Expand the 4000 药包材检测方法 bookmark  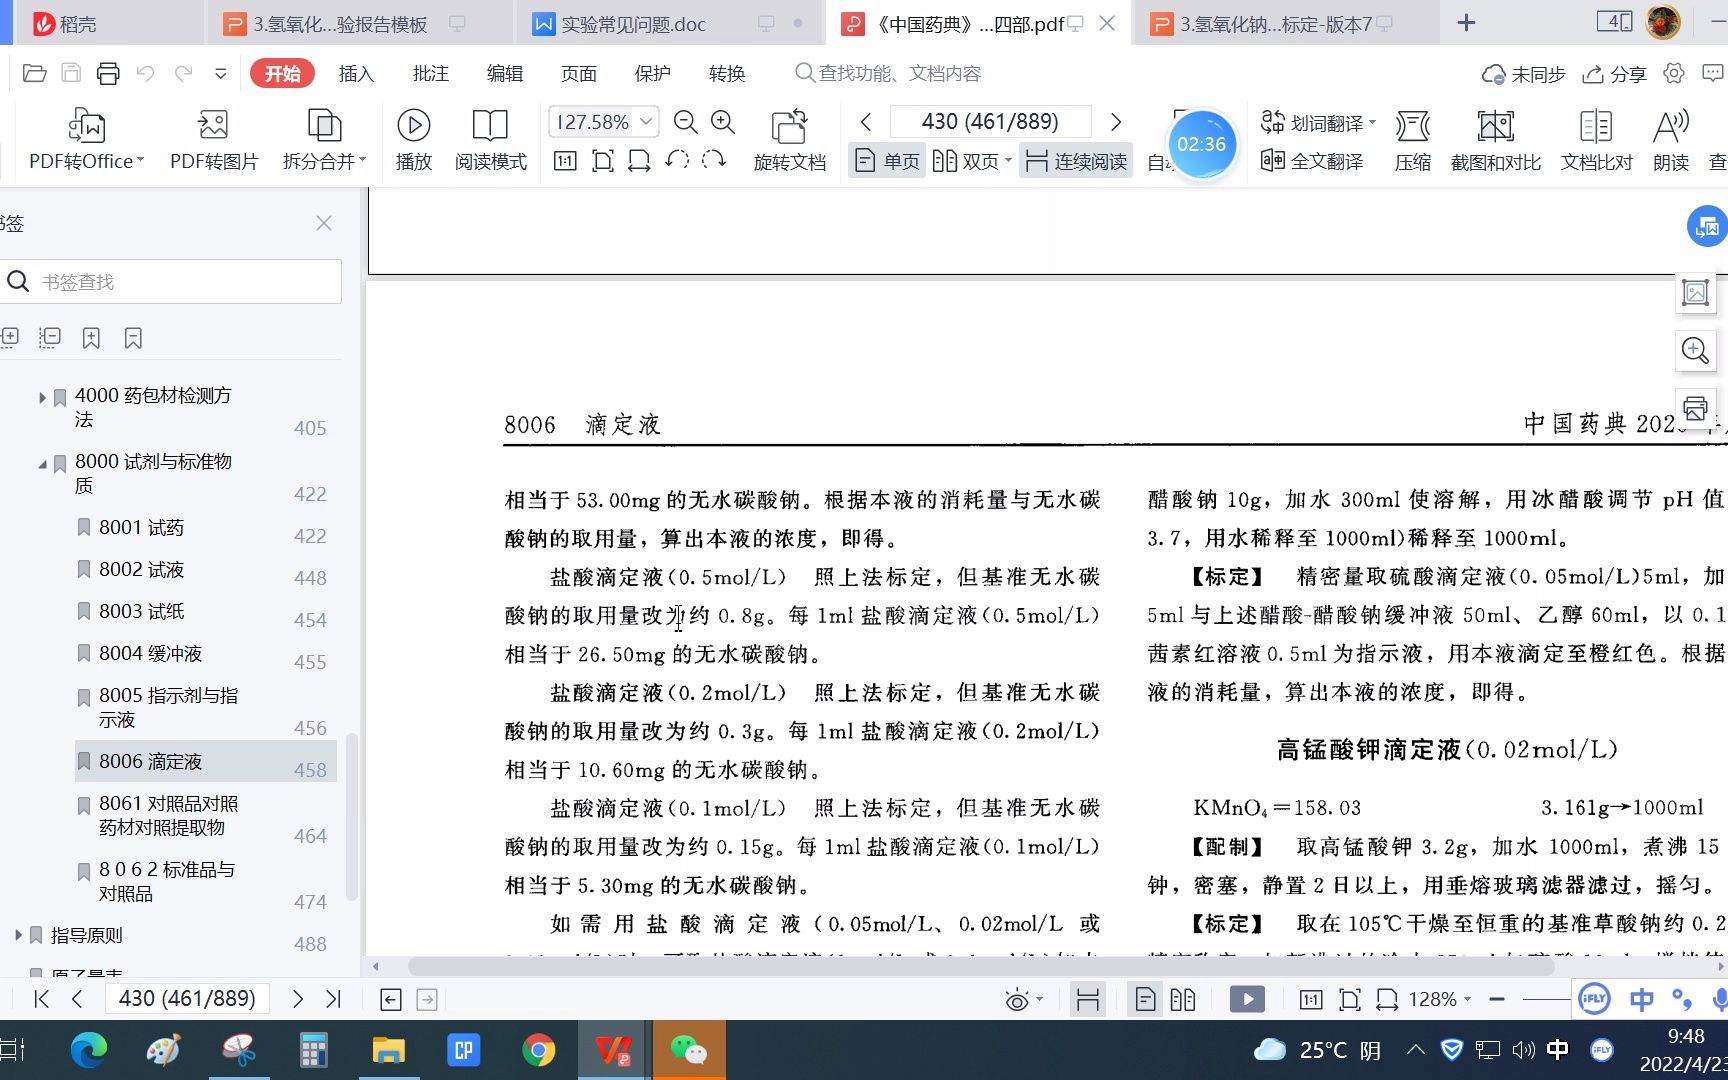[x=42, y=397]
